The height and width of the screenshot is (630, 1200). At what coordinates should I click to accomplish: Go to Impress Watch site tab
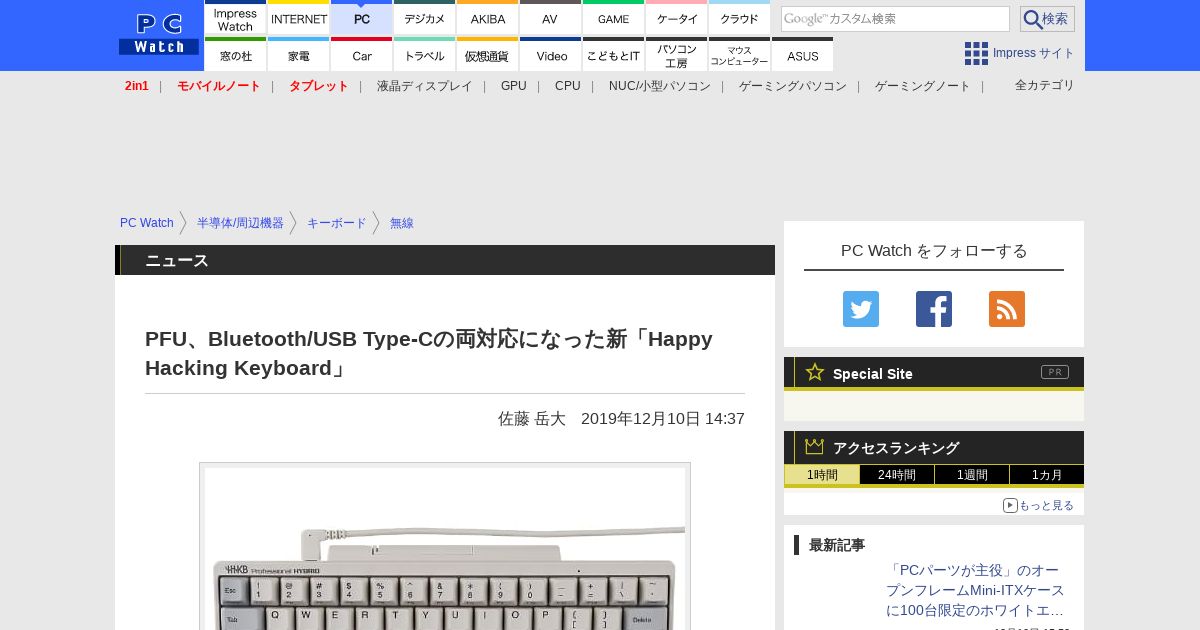point(236,17)
